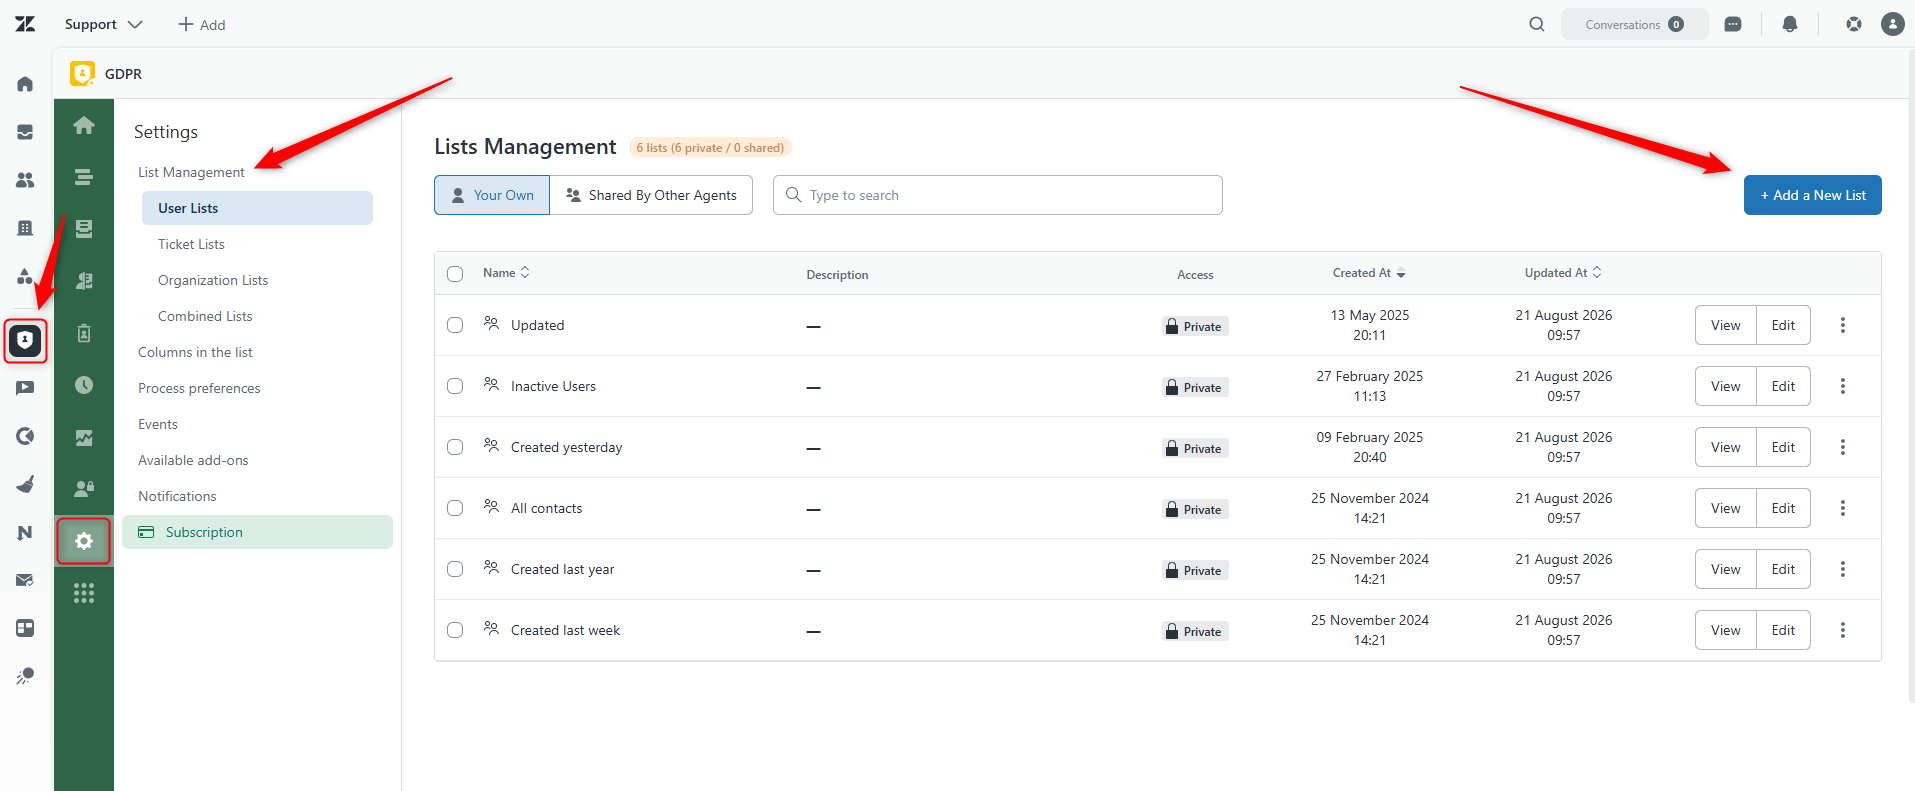Open more options for Updated list

pyautogui.click(x=1843, y=325)
